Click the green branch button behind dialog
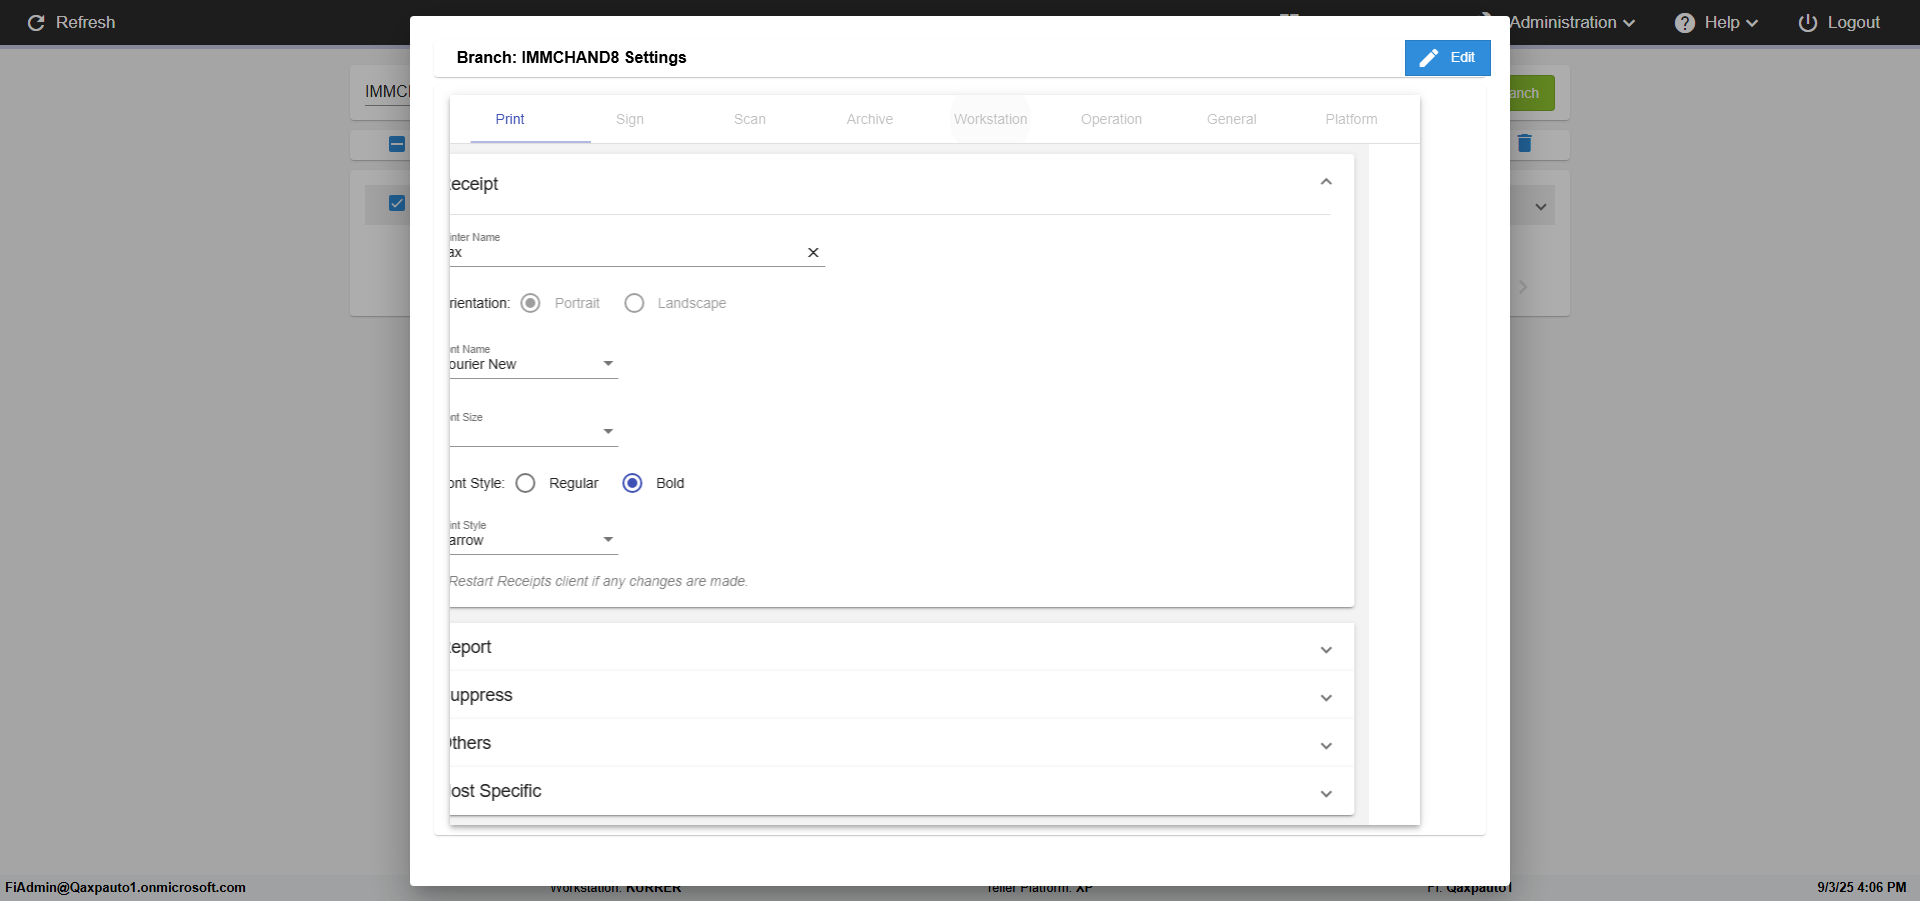1920x901 pixels. point(1532,93)
